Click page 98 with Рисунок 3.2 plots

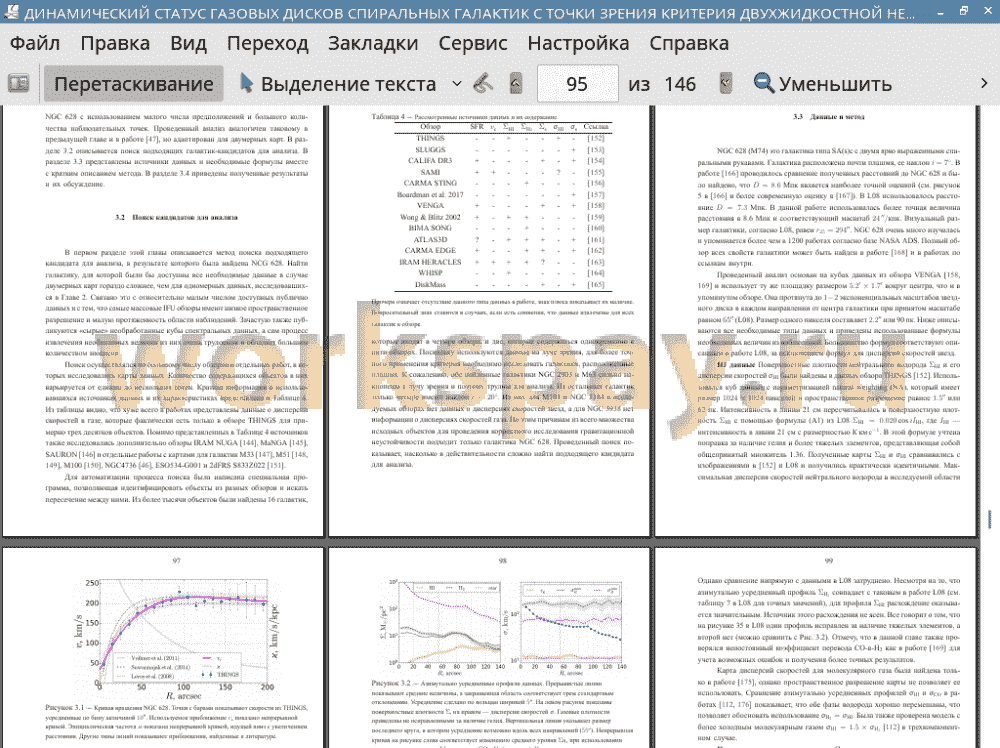tap(489, 647)
